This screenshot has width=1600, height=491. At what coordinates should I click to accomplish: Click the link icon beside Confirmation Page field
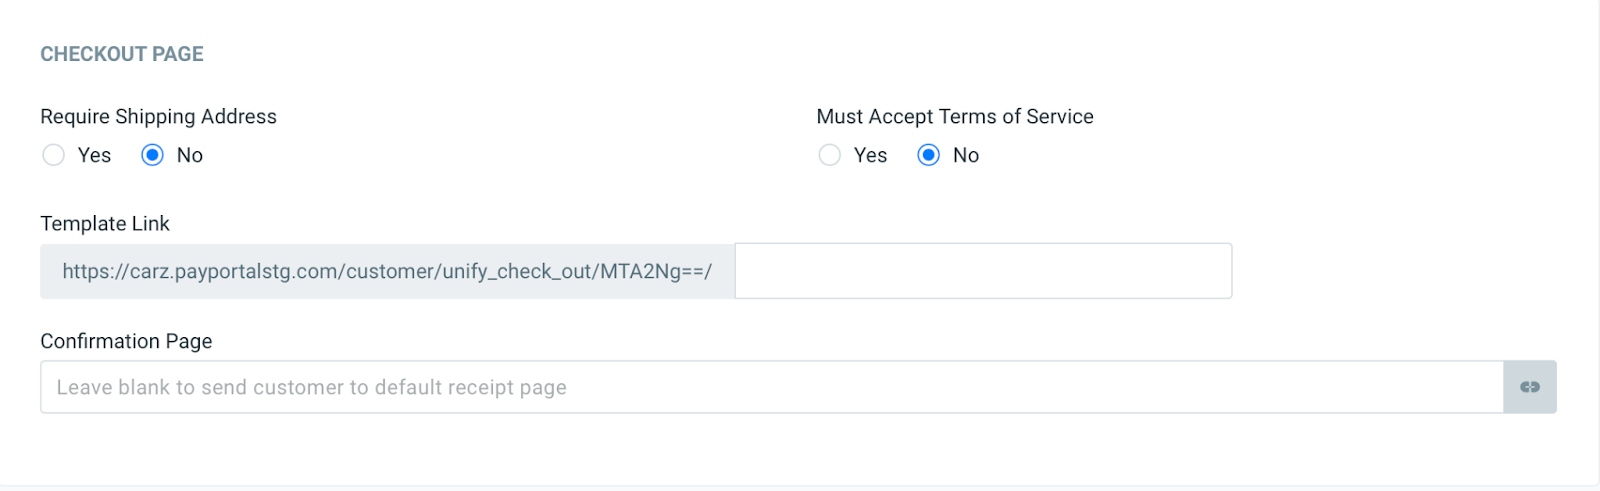click(1529, 387)
